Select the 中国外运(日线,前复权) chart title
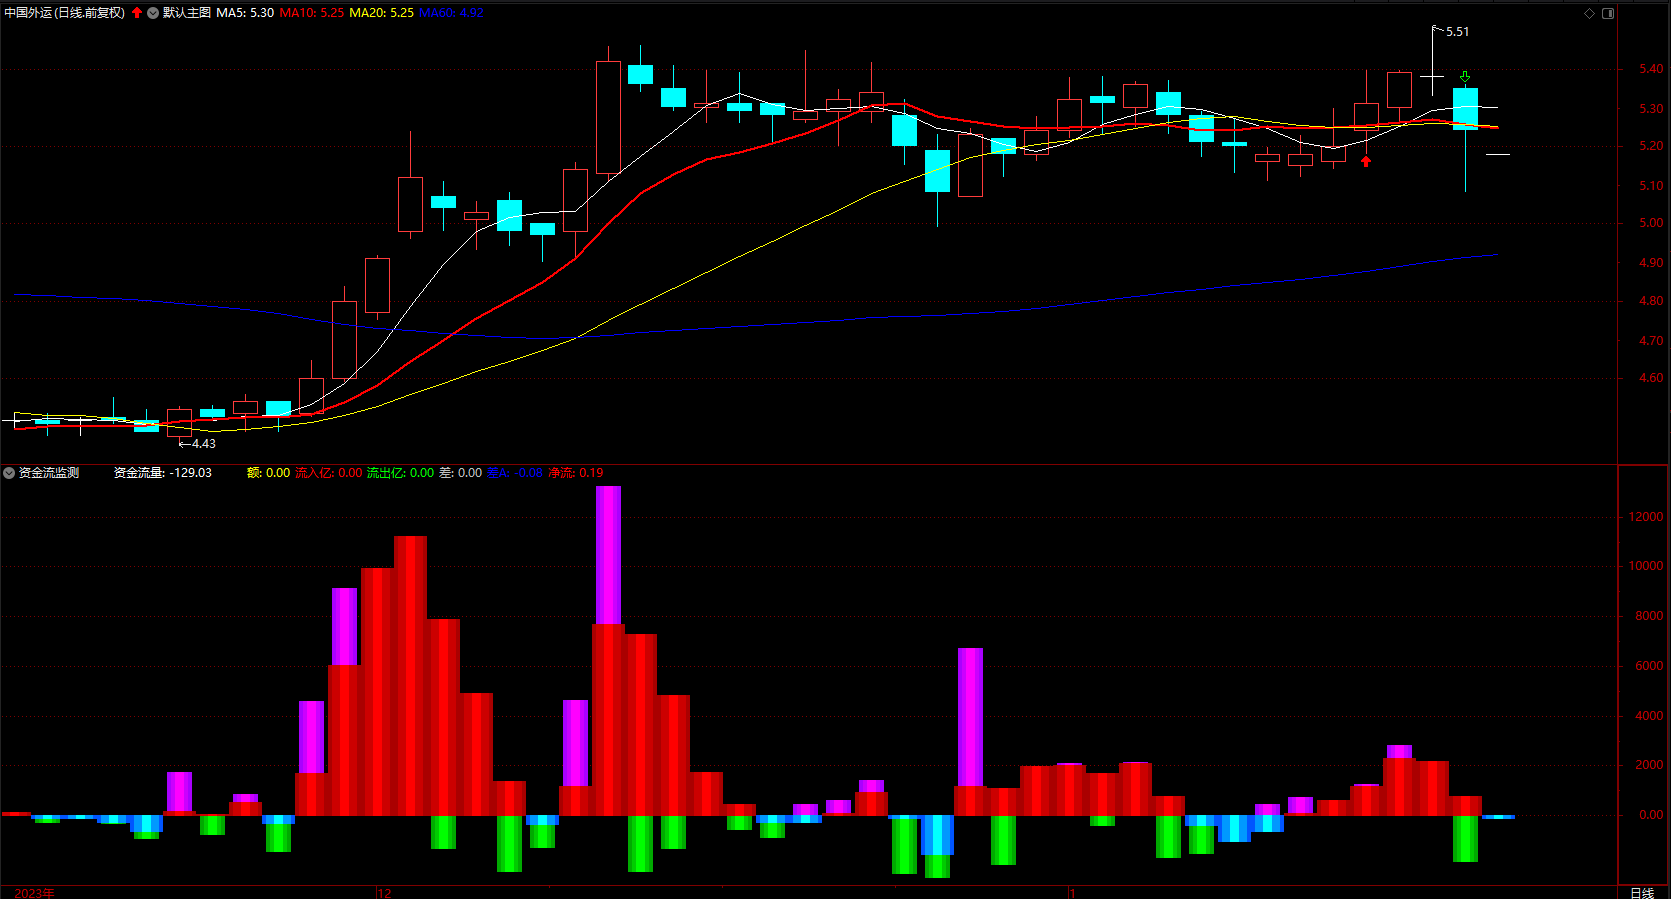Viewport: 1671px width, 899px height. coord(65,13)
